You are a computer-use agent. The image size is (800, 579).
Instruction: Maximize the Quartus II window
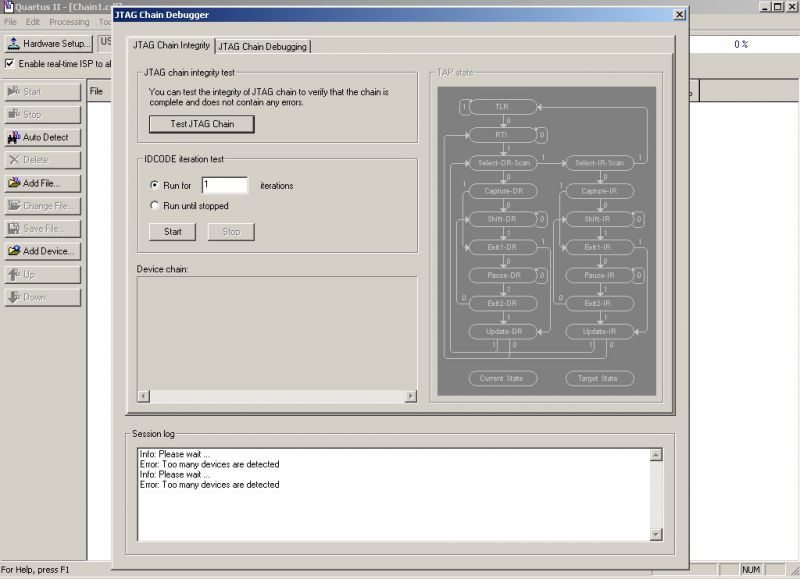[778, 7]
